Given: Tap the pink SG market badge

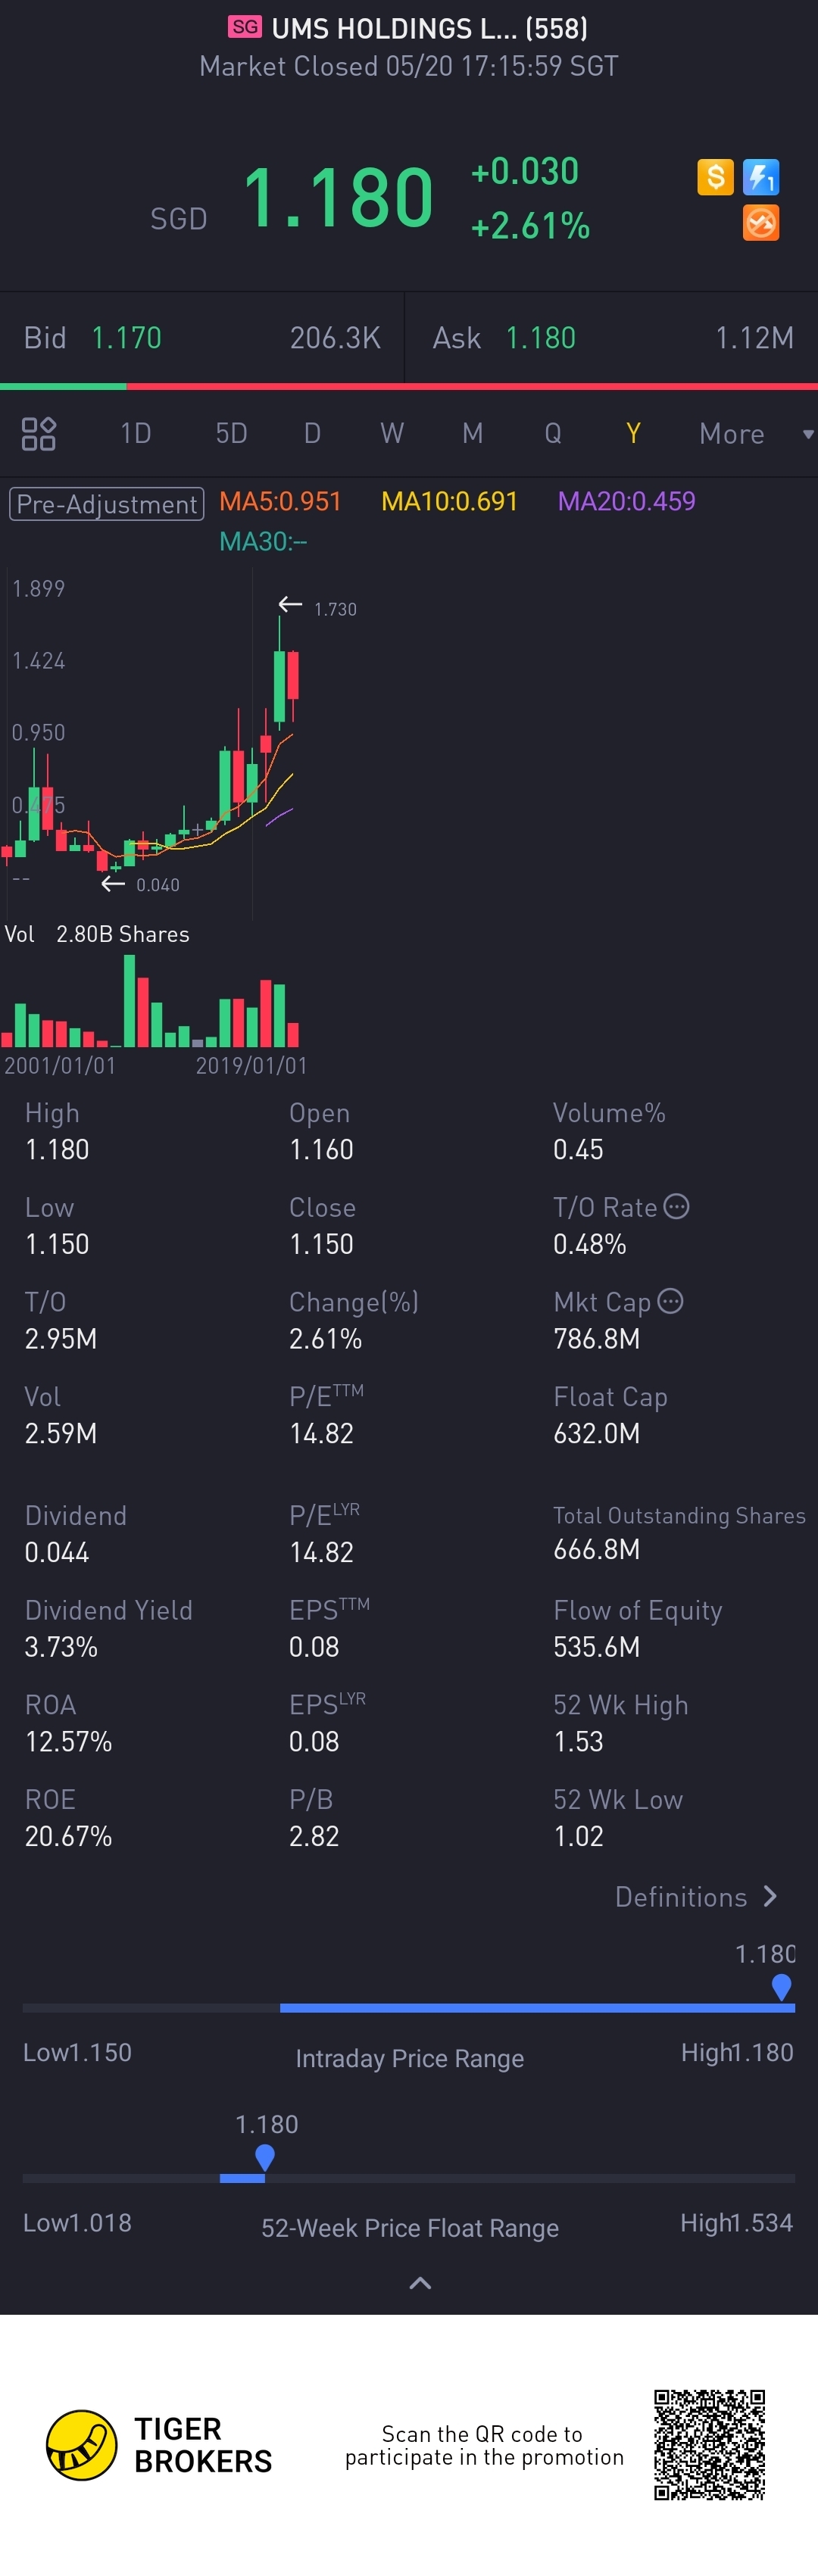Looking at the screenshot, I should (x=245, y=27).
